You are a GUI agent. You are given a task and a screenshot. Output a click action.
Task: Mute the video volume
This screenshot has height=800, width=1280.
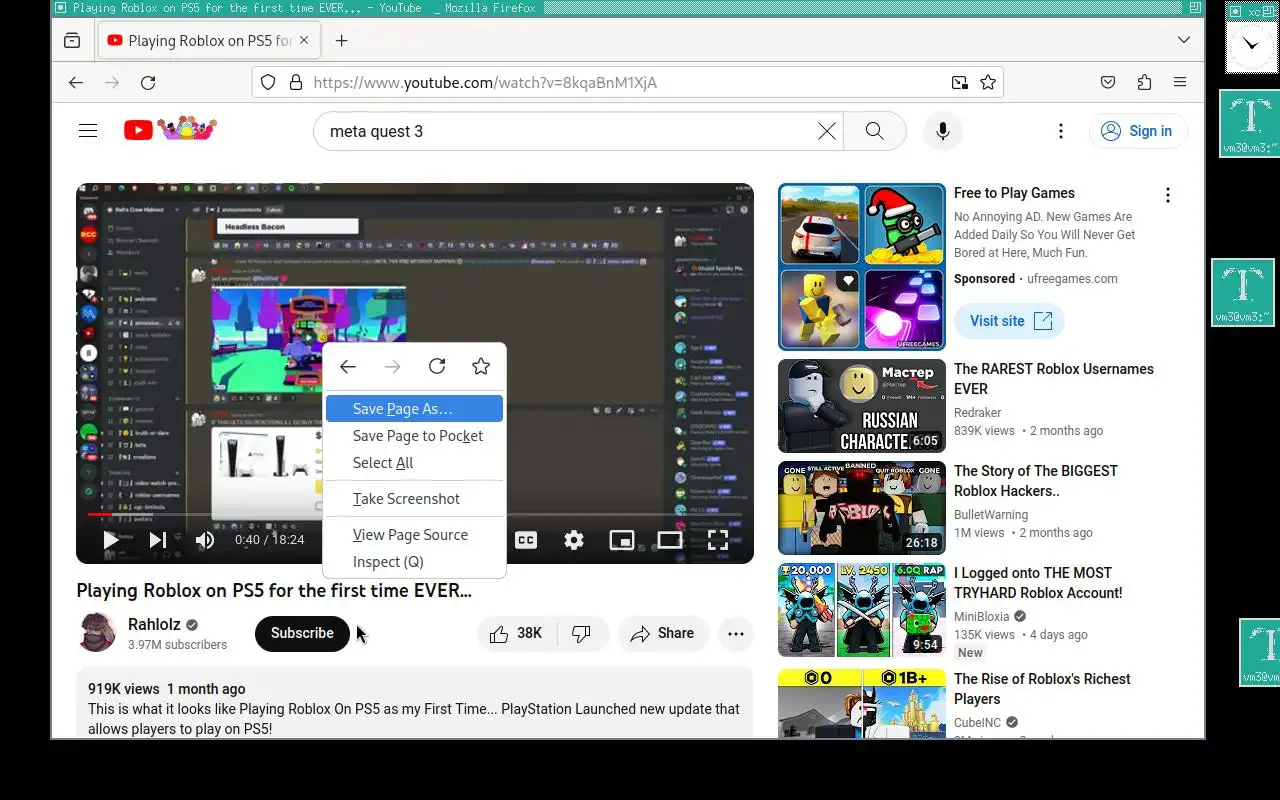pyautogui.click(x=205, y=540)
